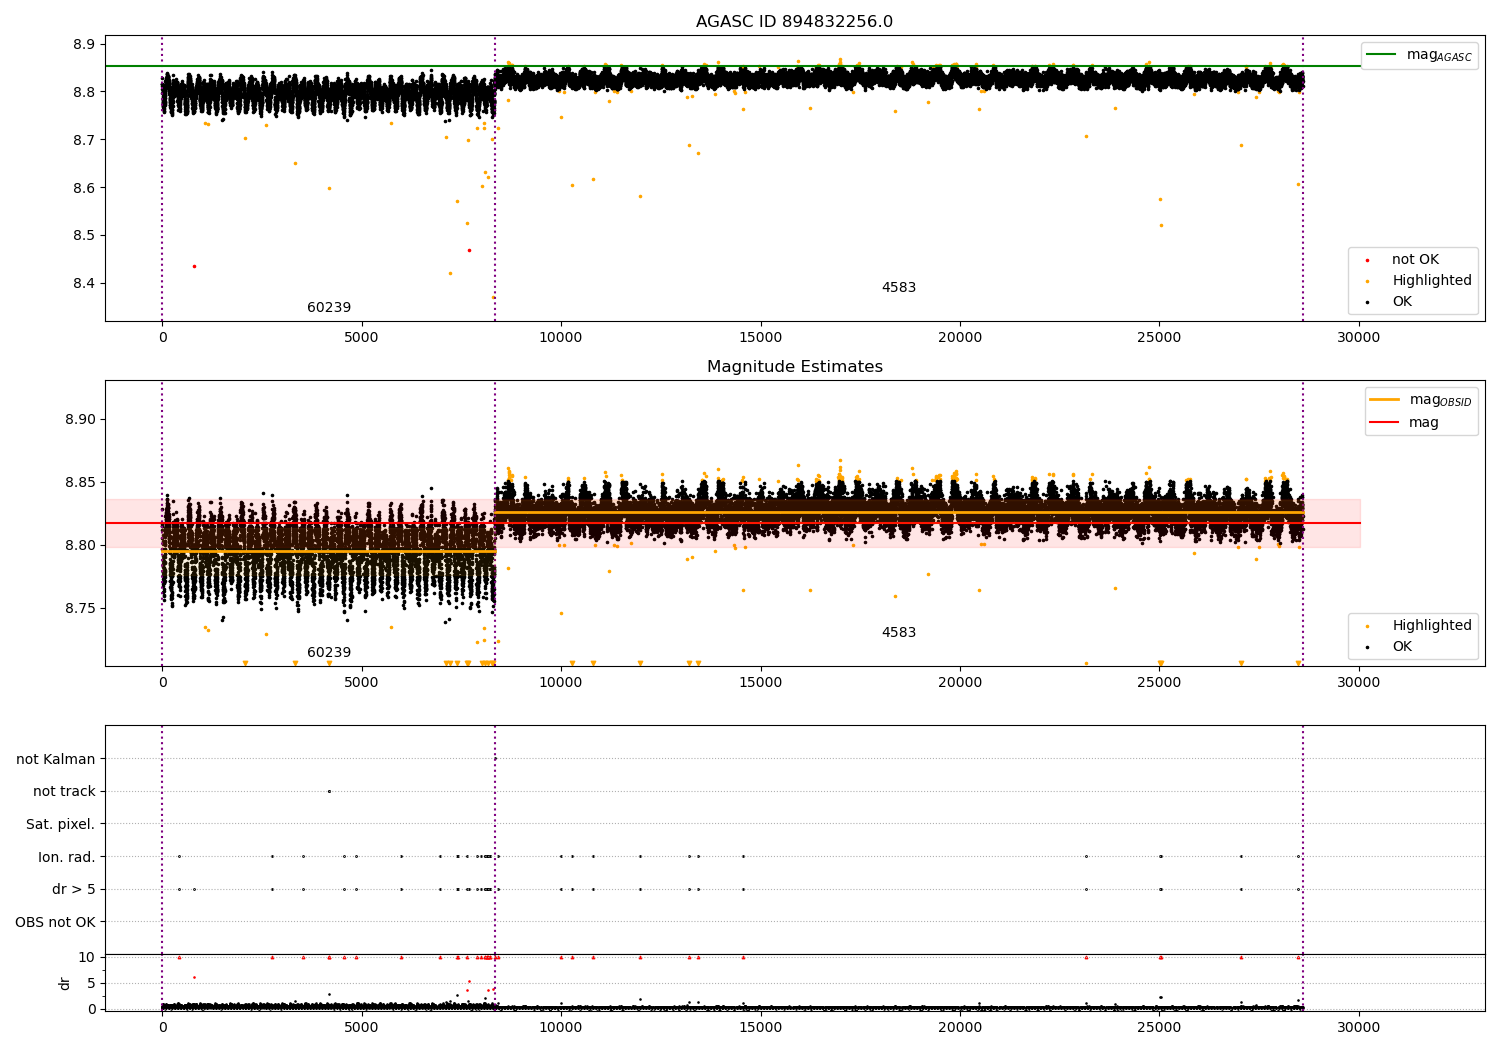1500x1050 pixels.
Task: Click the 30000 x-tick of the top plot
Action: (x=1358, y=337)
